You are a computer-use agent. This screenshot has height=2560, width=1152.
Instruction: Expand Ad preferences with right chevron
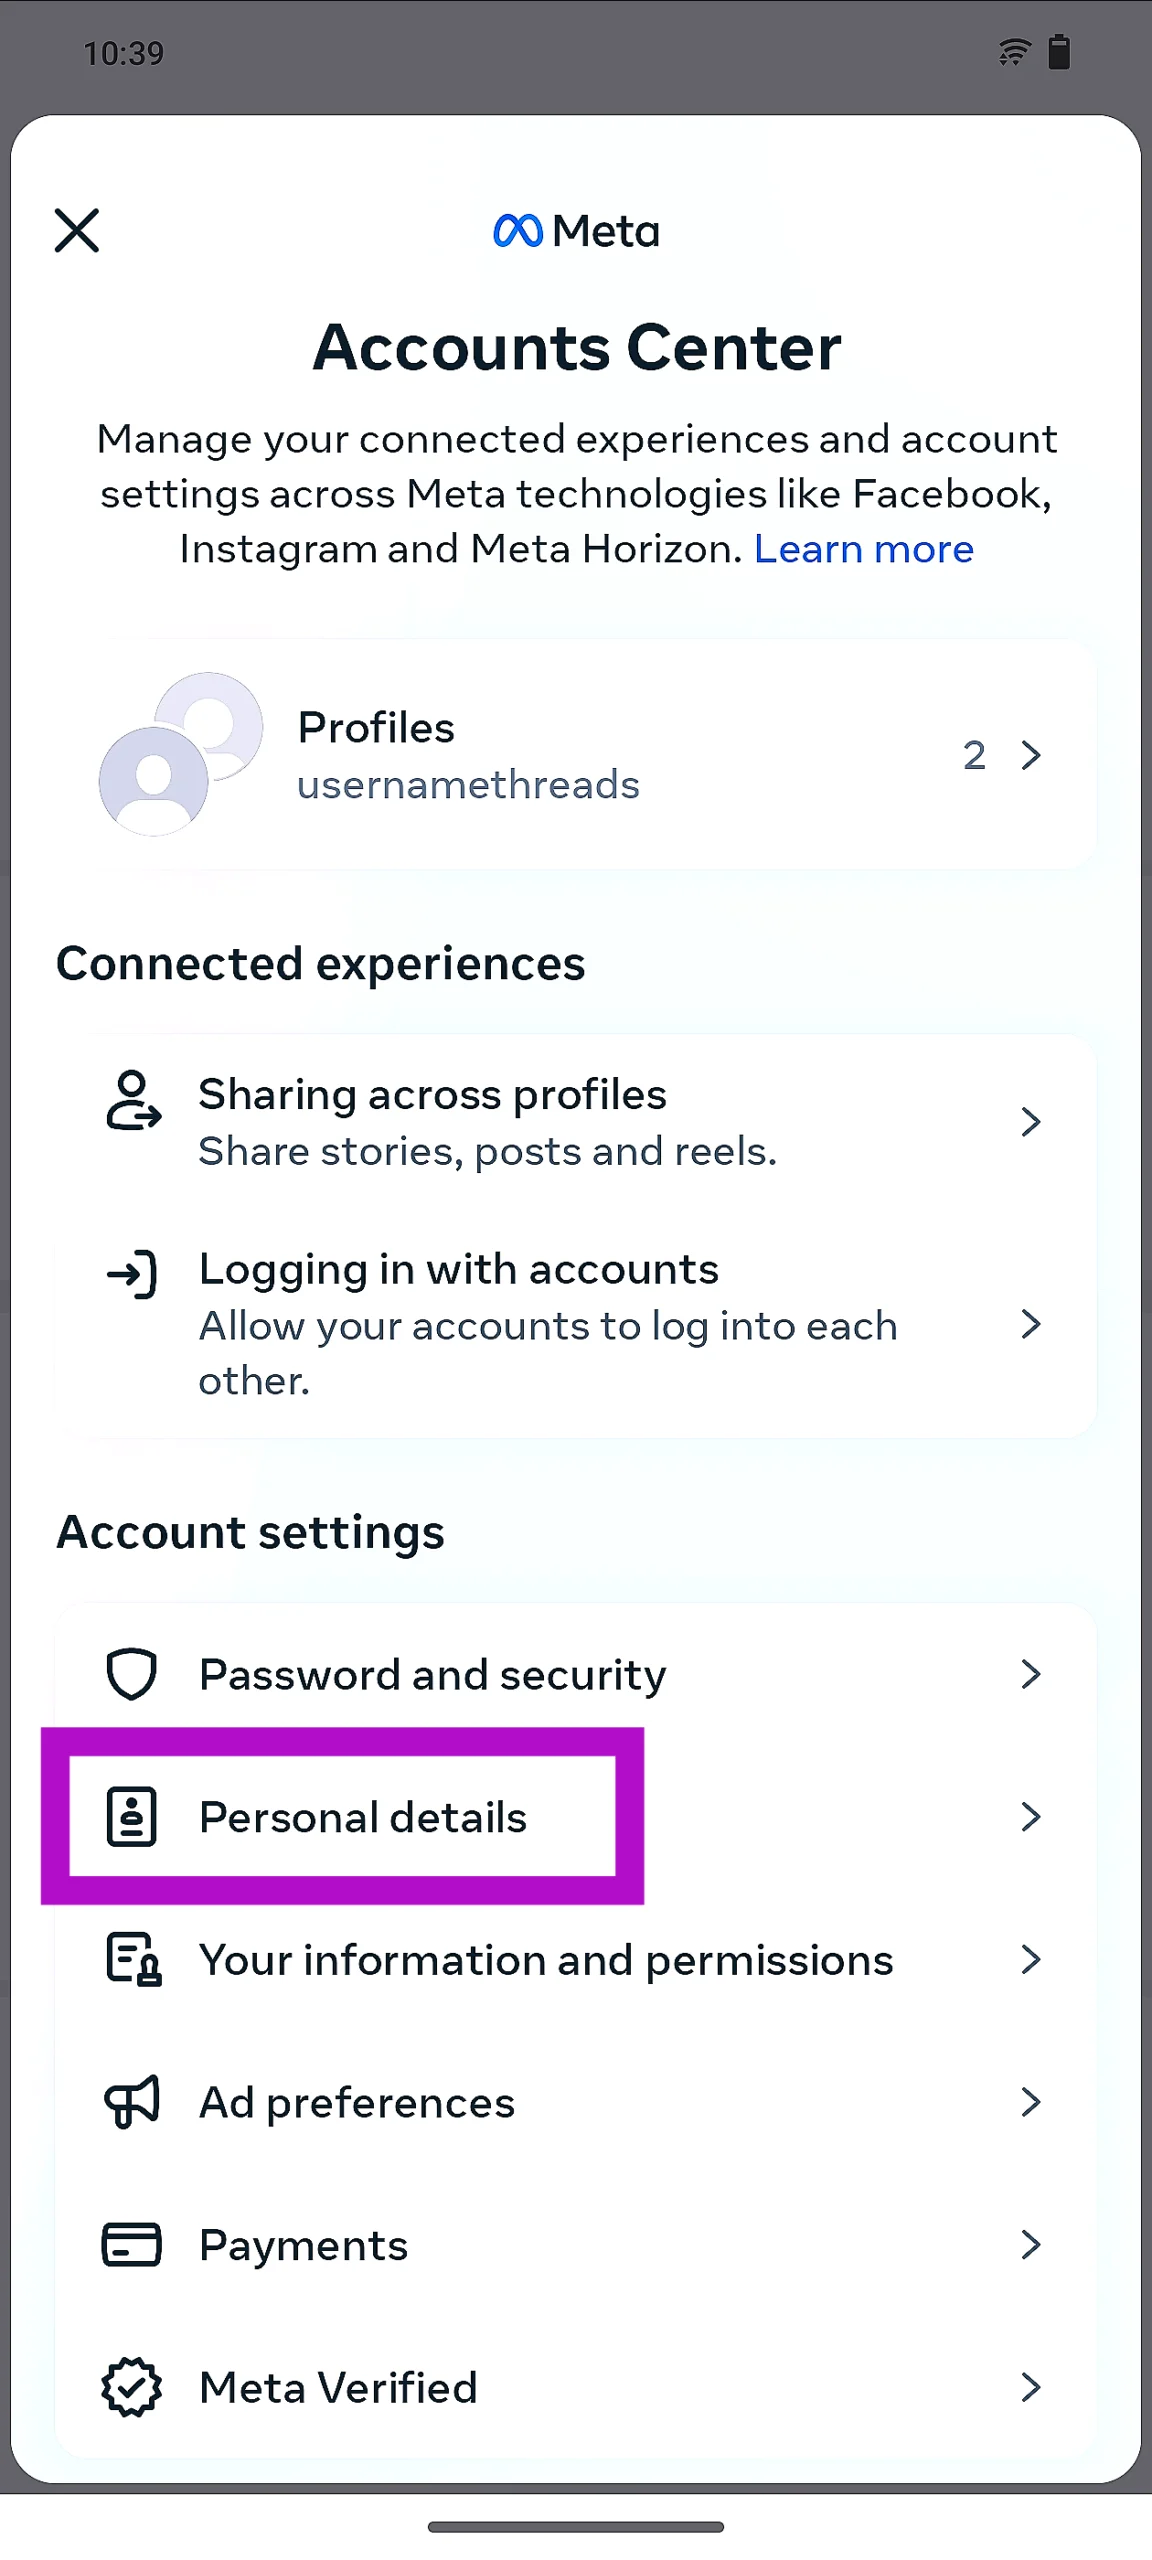click(1031, 2102)
